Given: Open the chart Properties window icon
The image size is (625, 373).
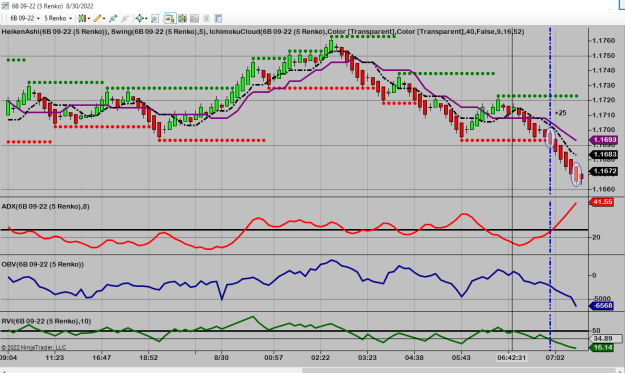Looking at the screenshot, I should coord(218,18).
